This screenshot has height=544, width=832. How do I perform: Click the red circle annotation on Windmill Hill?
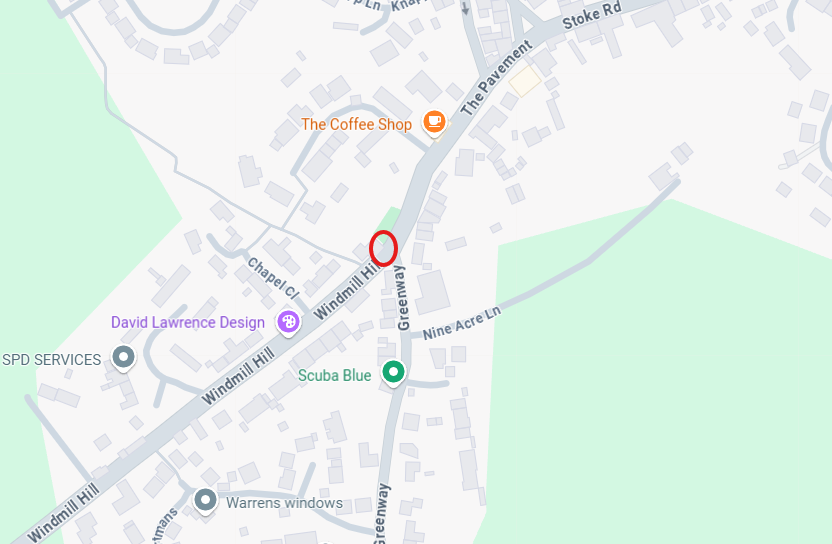pyautogui.click(x=384, y=248)
